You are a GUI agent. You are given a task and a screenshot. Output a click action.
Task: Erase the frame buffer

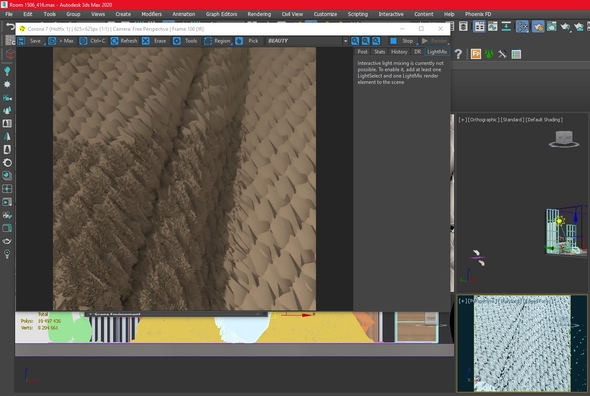(155, 41)
